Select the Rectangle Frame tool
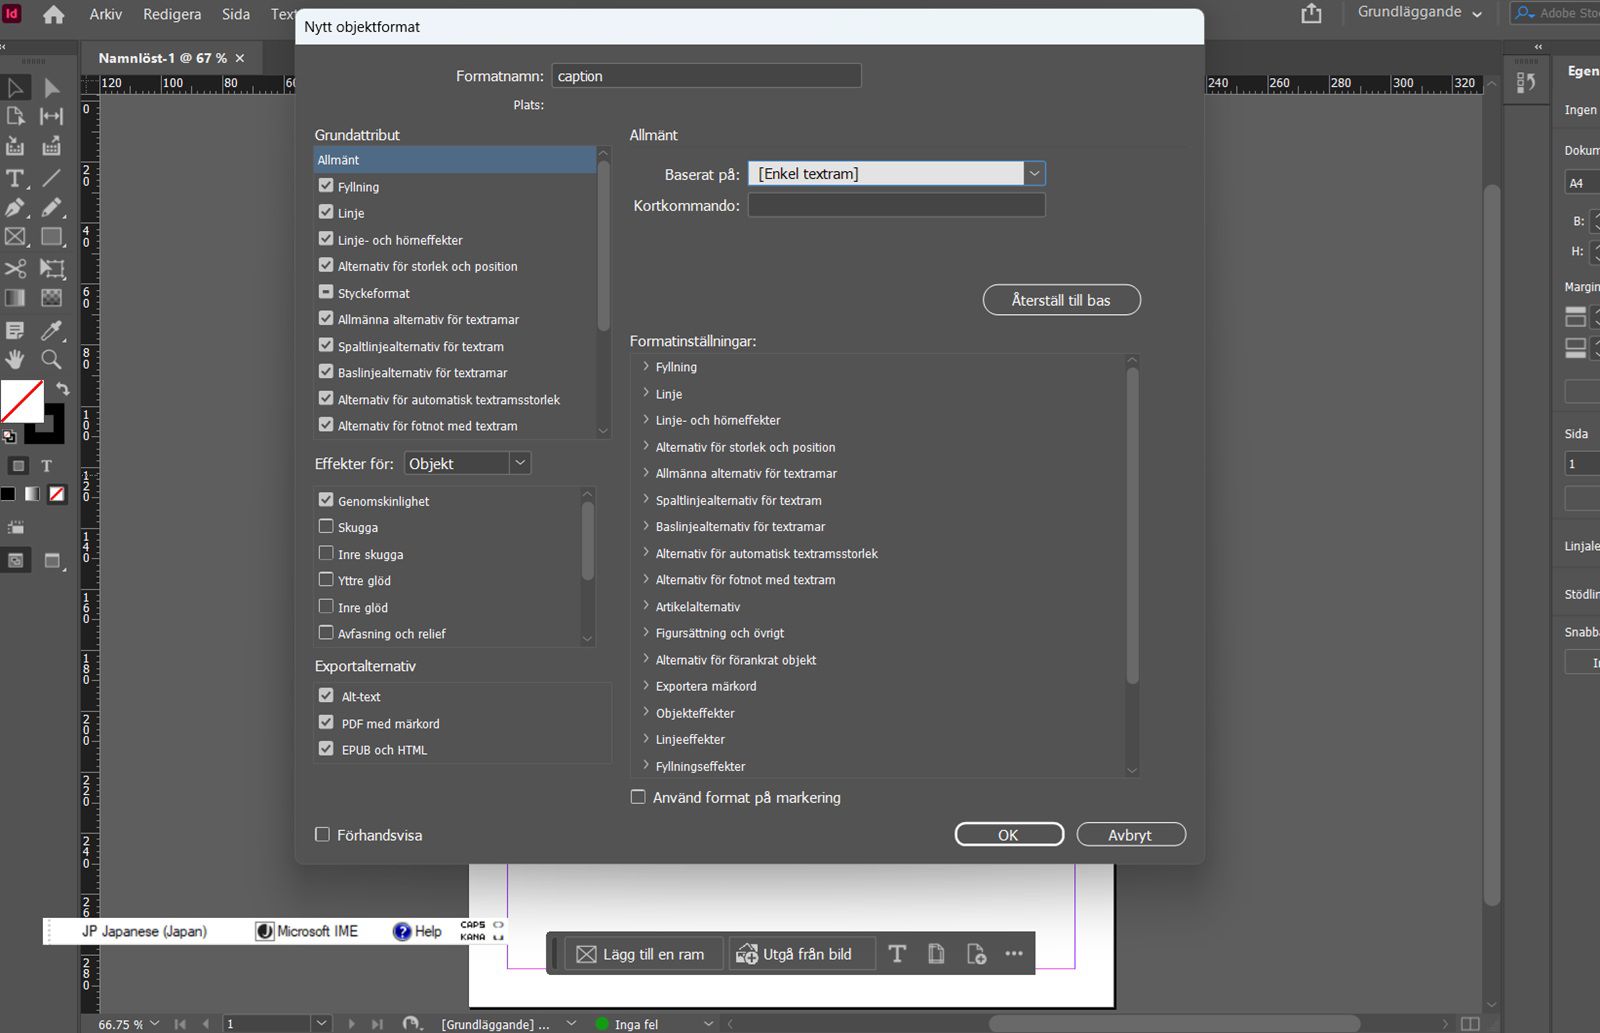The height and width of the screenshot is (1033, 1600). pyautogui.click(x=16, y=238)
